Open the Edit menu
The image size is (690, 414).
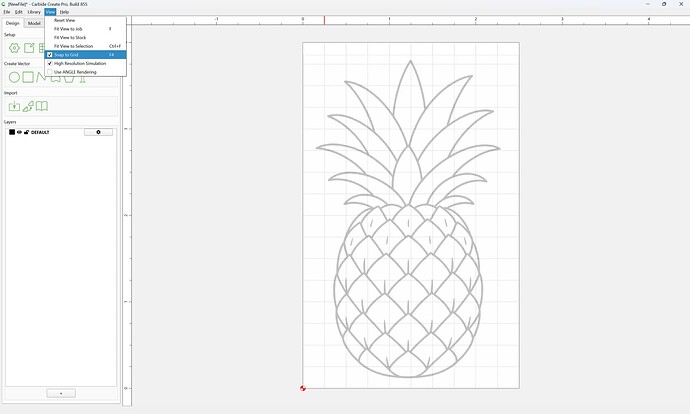point(18,12)
